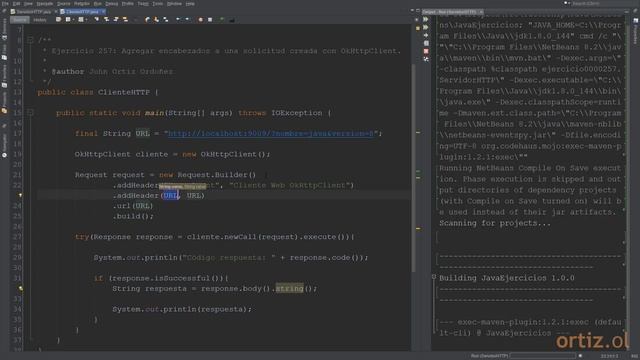This screenshot has width=640, height=360.
Task: Switch to the ServidorHTTP.java editor tab
Action: 34,12
